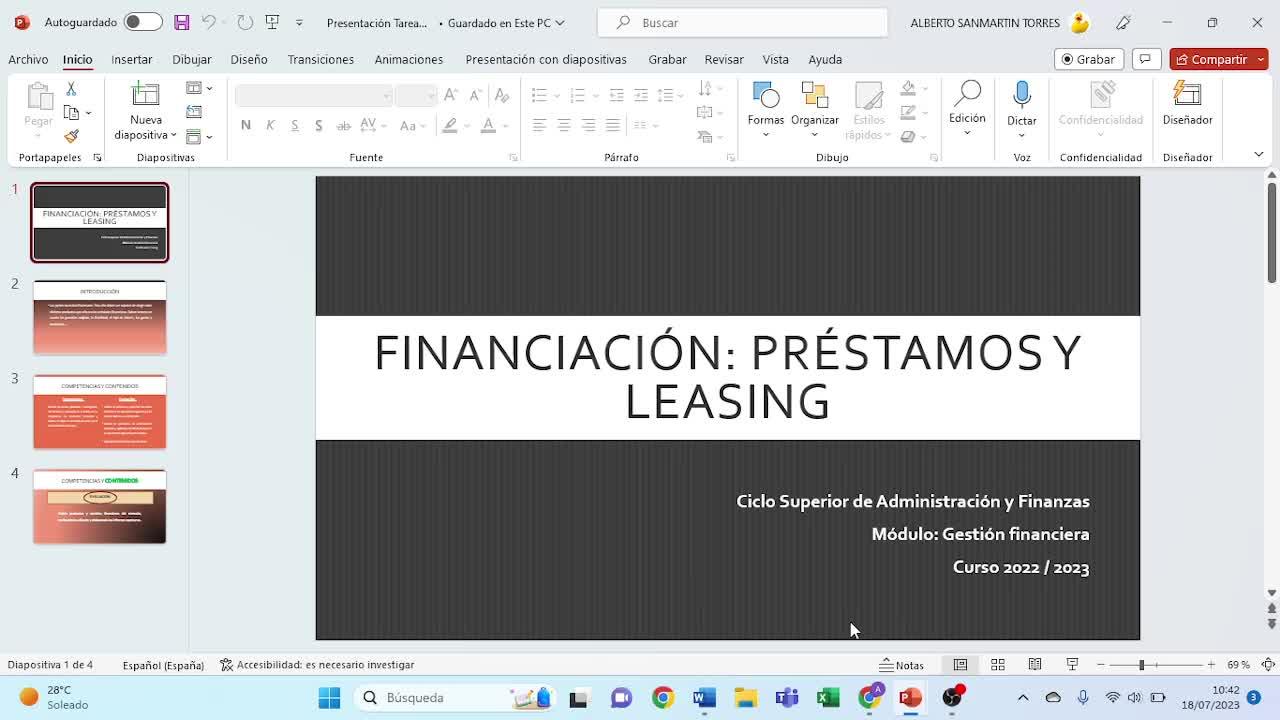Select slide 3 Competencias y Contenidos thumbnail
Image resolution: width=1280 pixels, height=720 pixels.
pos(100,412)
